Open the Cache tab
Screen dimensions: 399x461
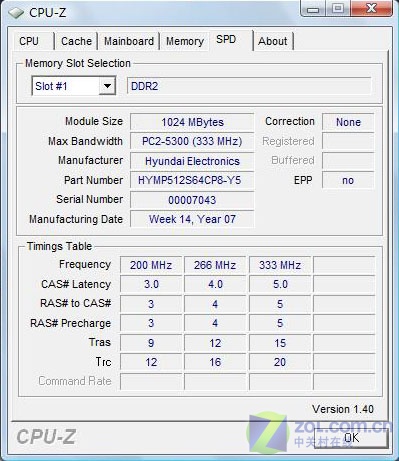[76, 41]
